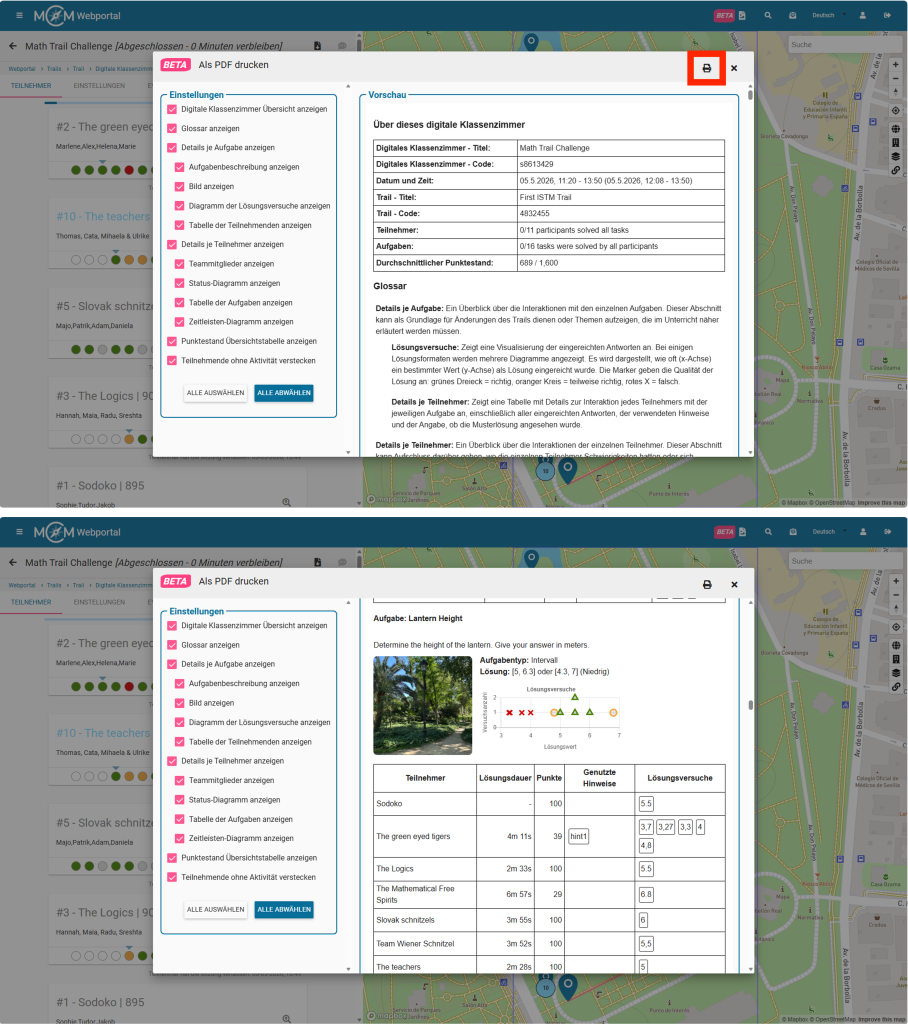Click the logout icon in the lower header

point(888,532)
